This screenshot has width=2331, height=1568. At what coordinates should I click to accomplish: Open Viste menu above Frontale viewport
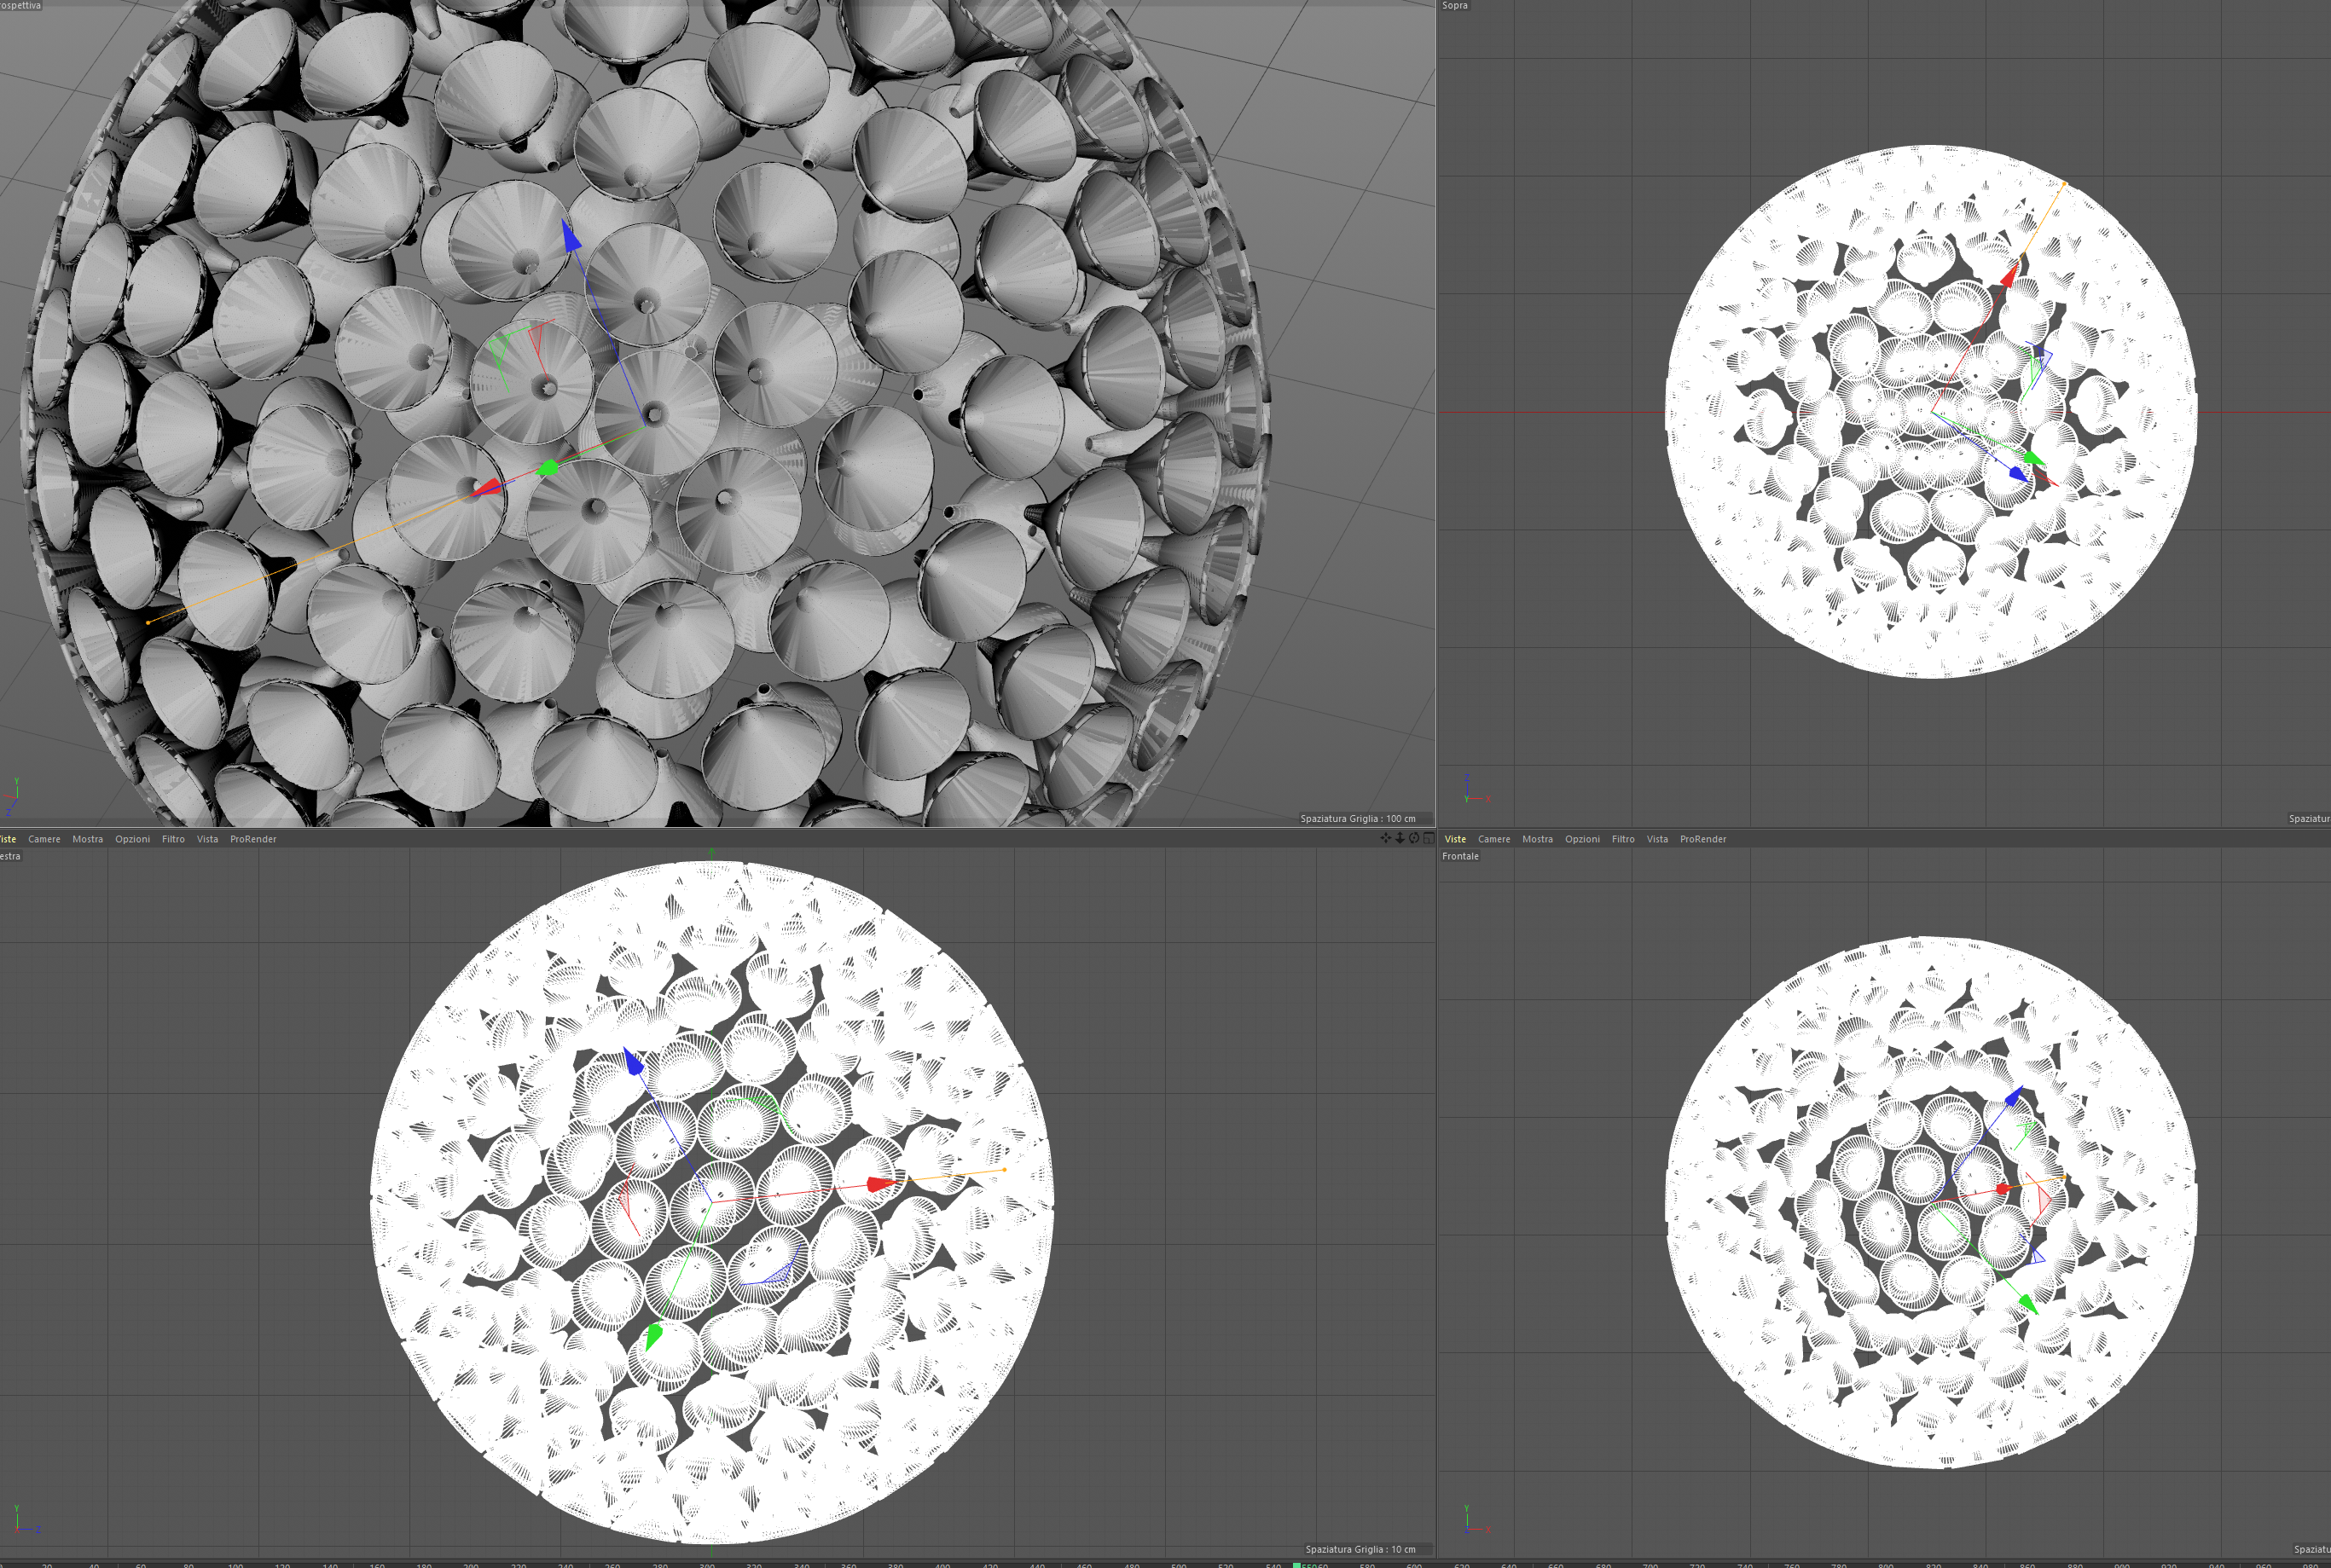click(x=1455, y=839)
